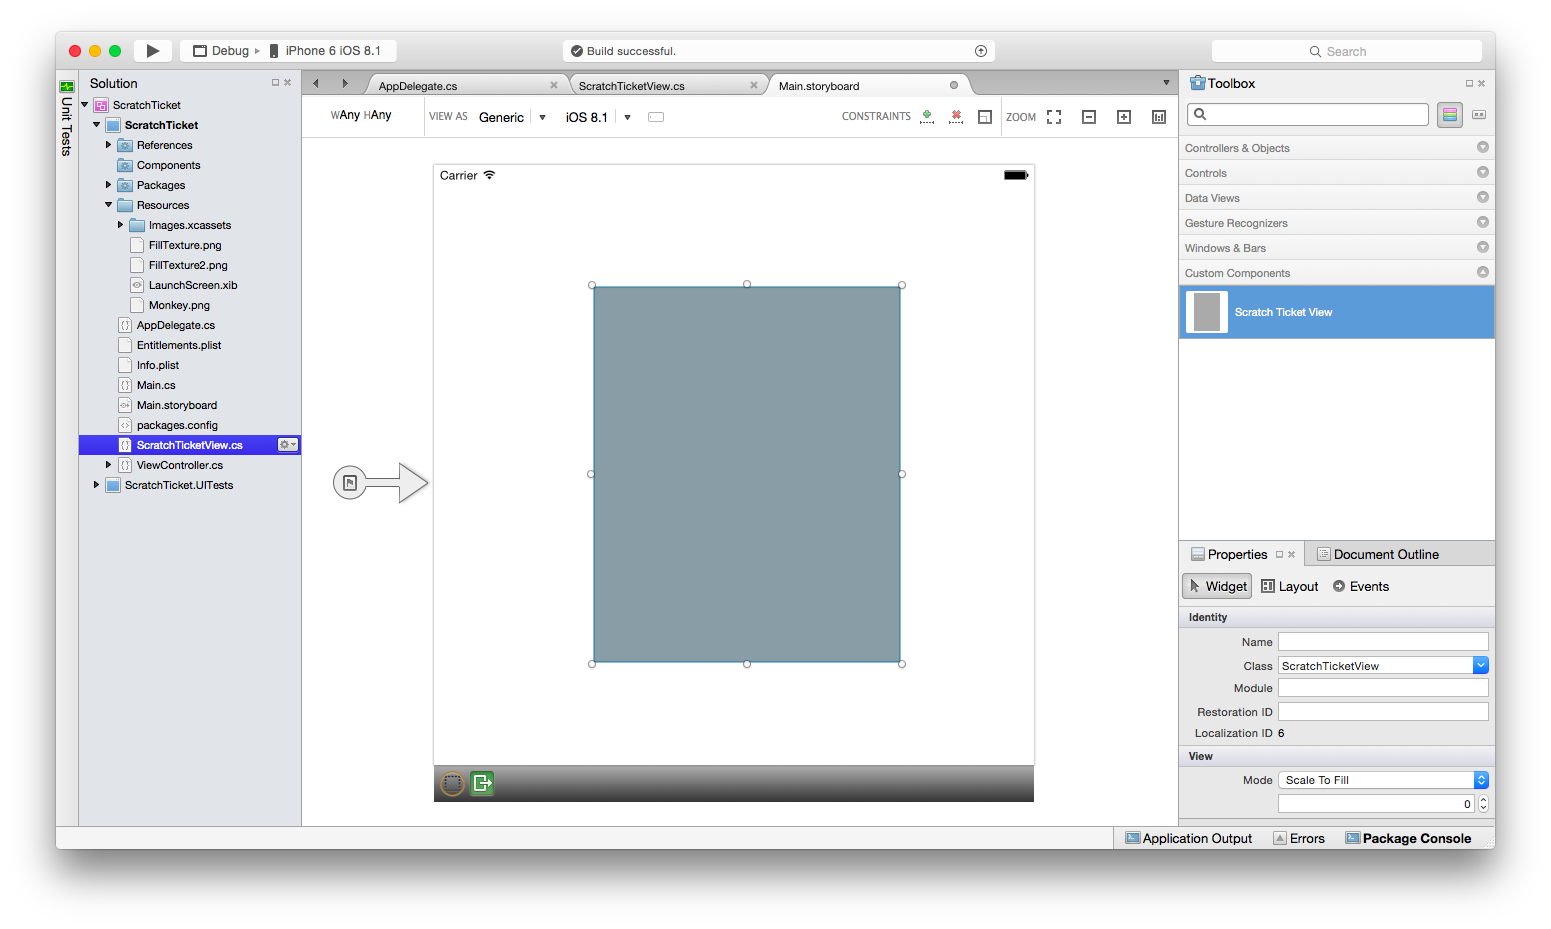The image size is (1551, 929).
Task: Close the AppDelegate.cs tab
Action: pyautogui.click(x=554, y=85)
